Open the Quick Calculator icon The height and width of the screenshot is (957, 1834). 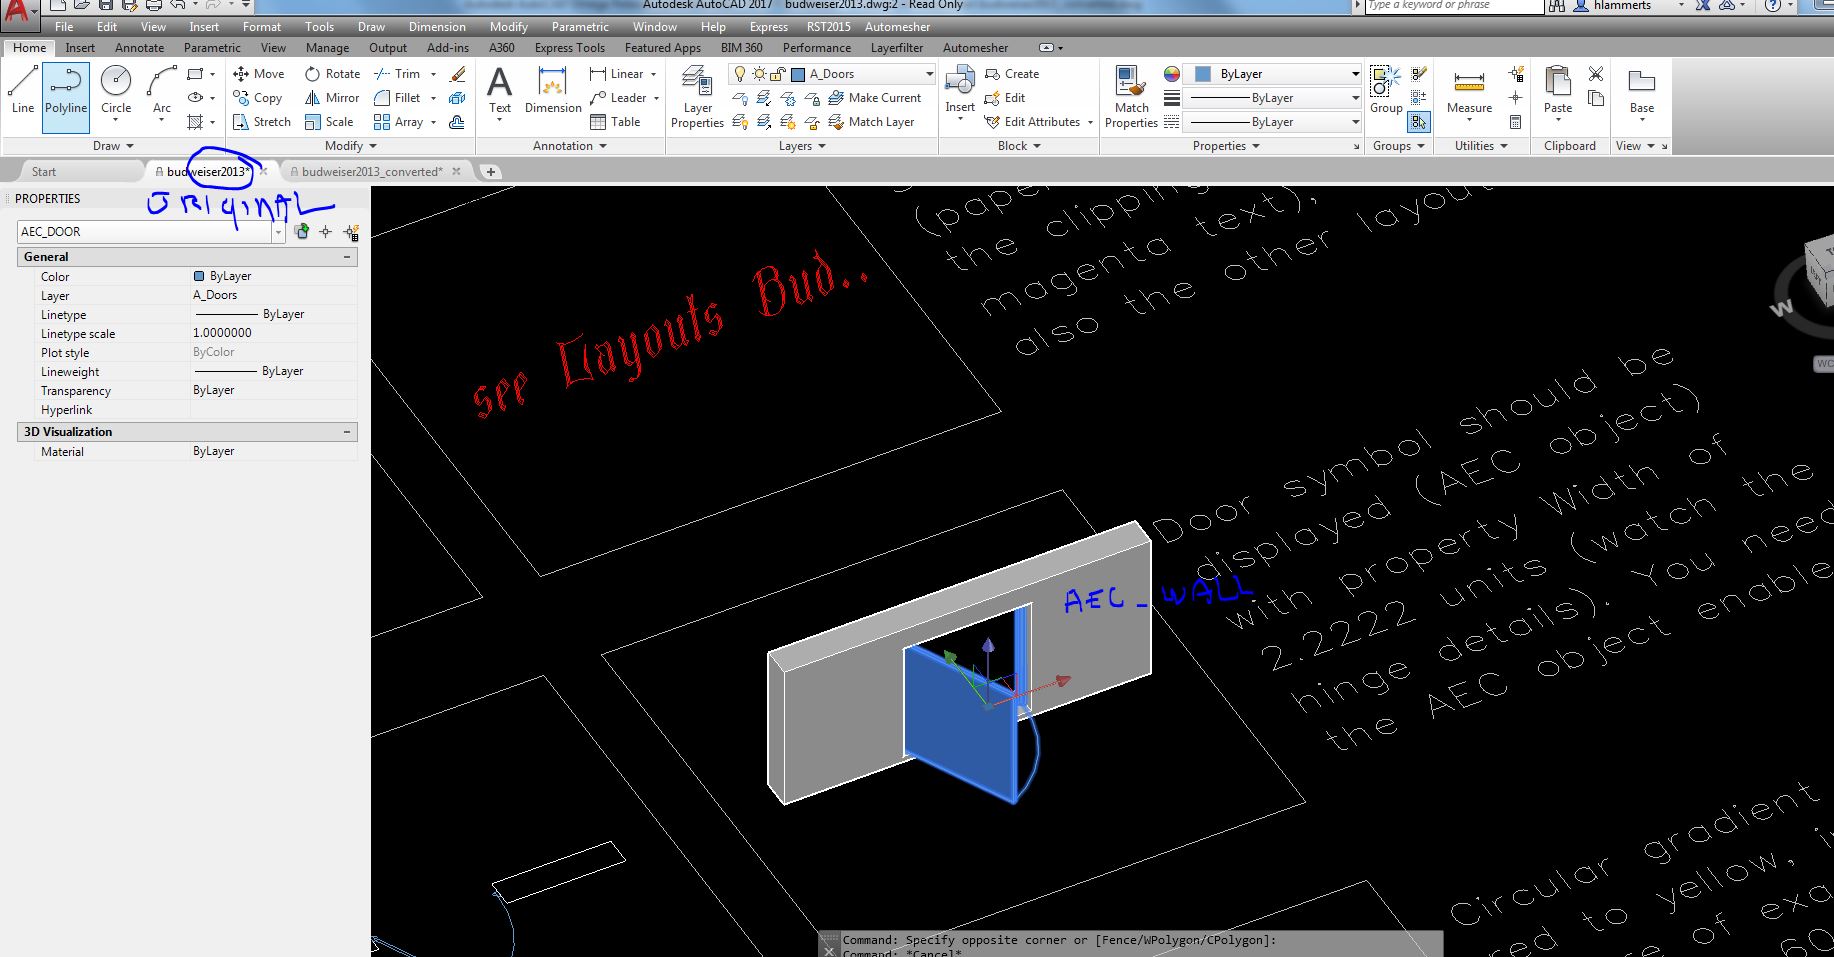point(1516,122)
